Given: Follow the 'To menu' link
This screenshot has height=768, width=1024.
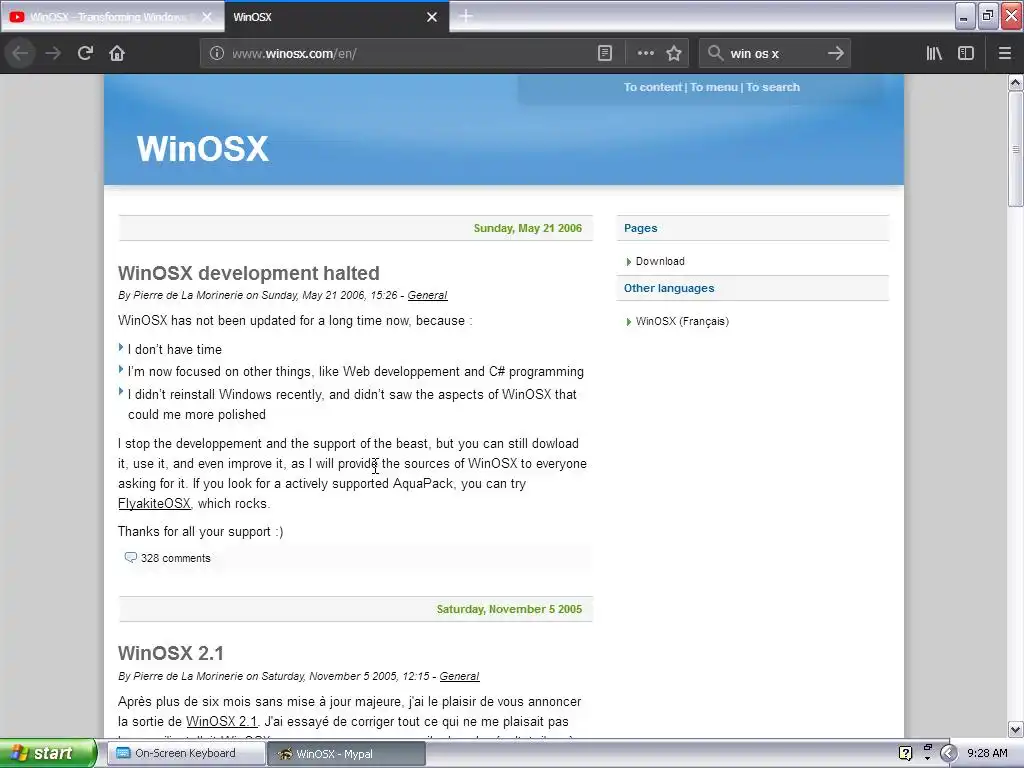Looking at the screenshot, I should click(714, 87).
